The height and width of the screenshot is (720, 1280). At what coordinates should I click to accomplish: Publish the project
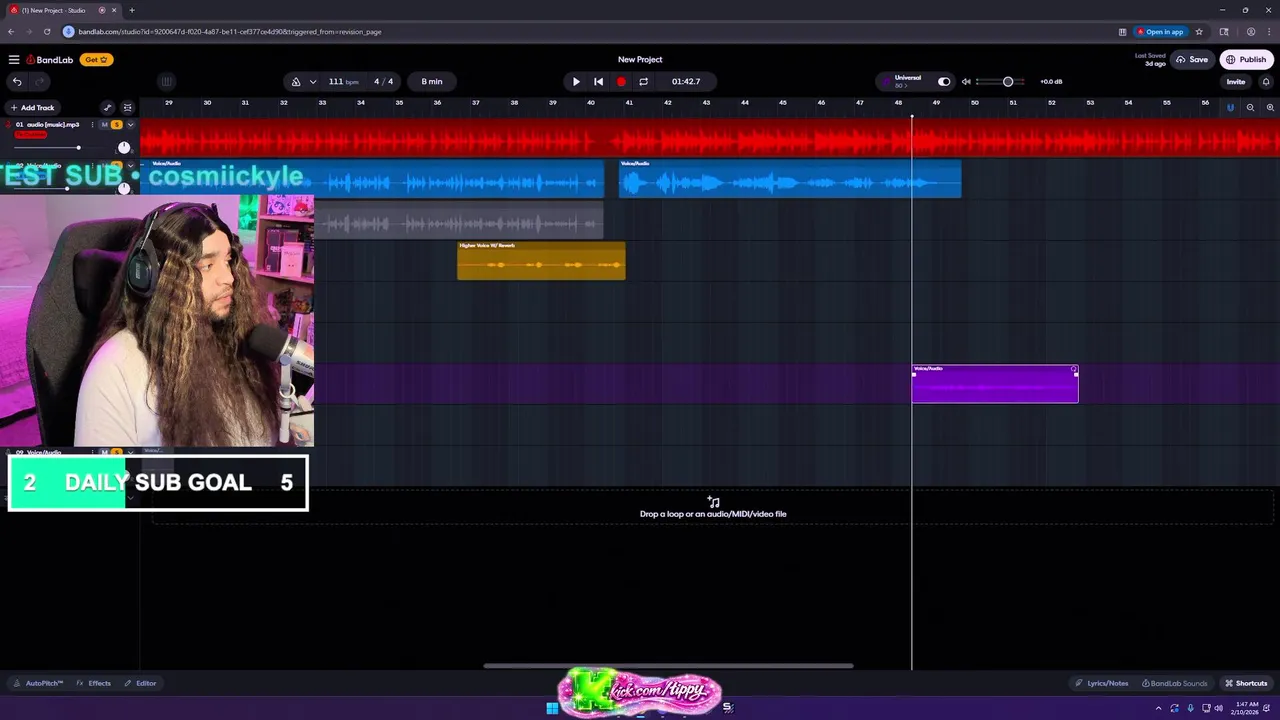point(1246,60)
